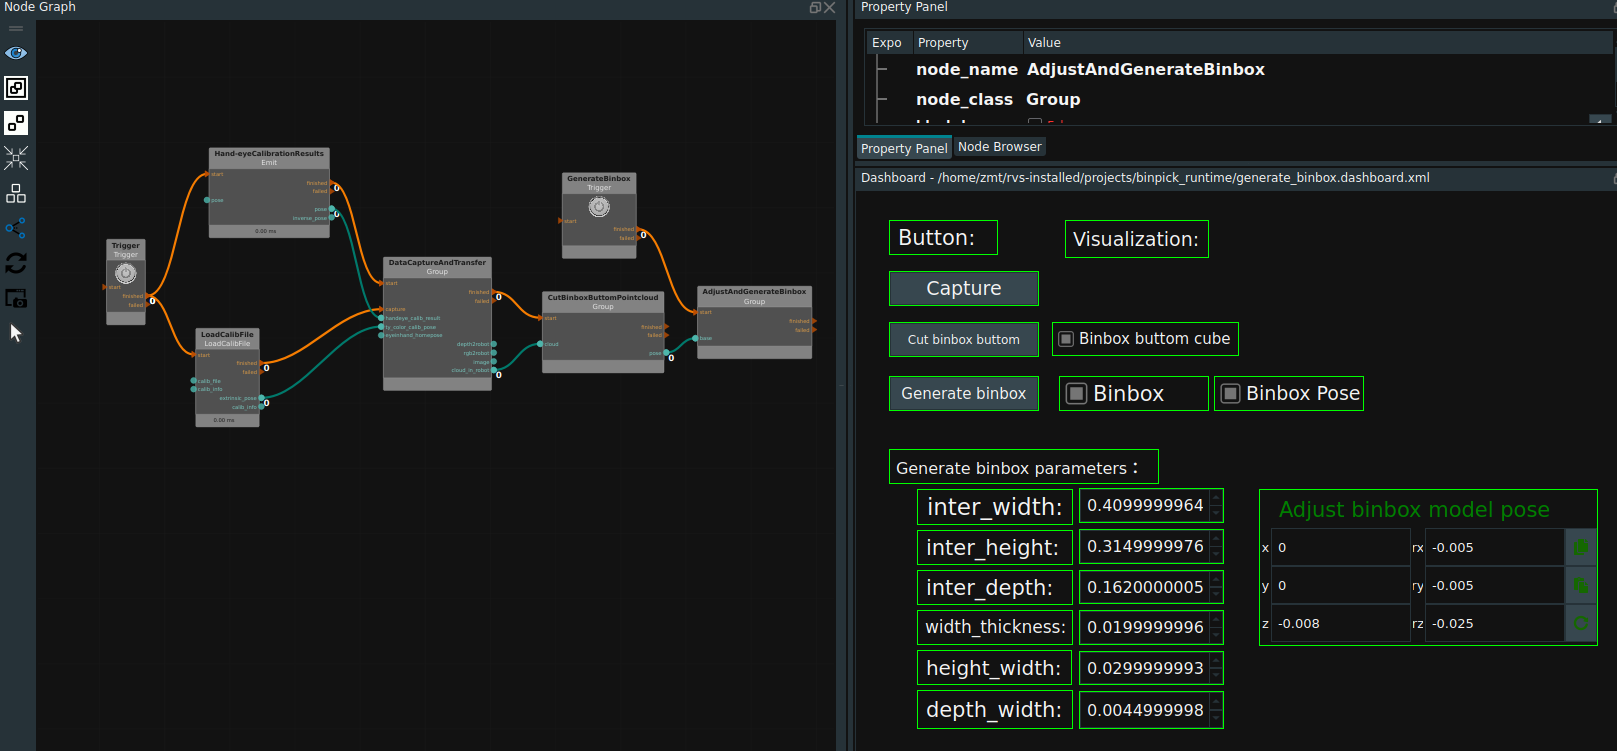The width and height of the screenshot is (1617, 751).
Task: Click the Trigger node power button icon
Action: (x=126, y=273)
